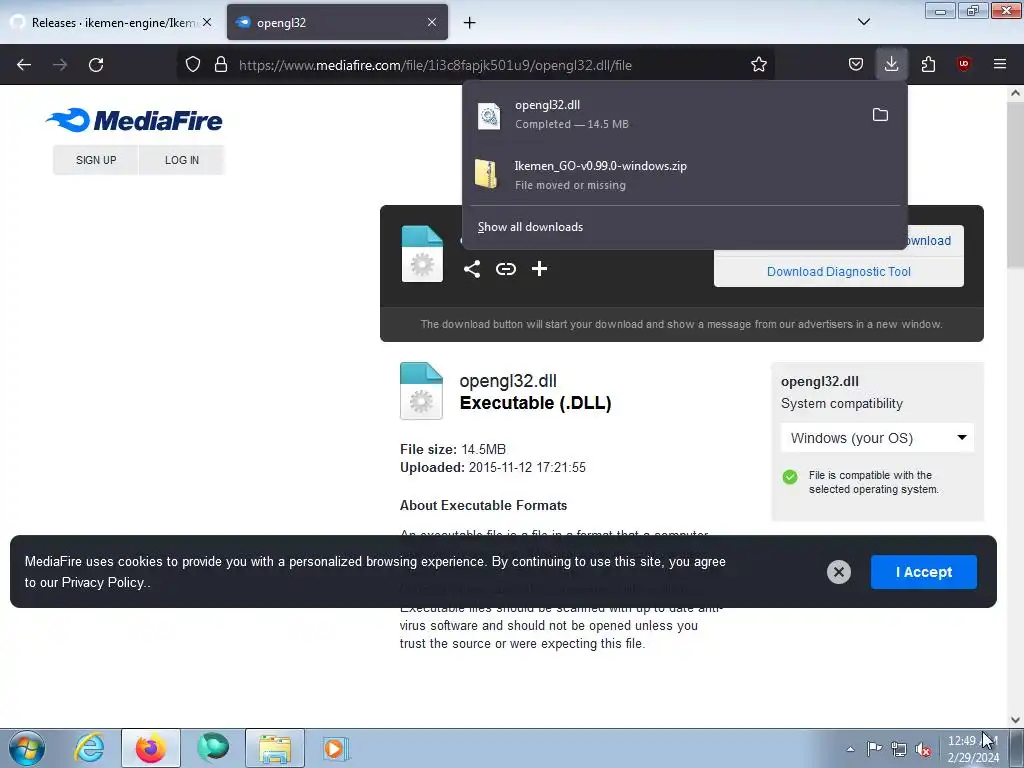Open the media player taskbar icon

click(x=336, y=748)
